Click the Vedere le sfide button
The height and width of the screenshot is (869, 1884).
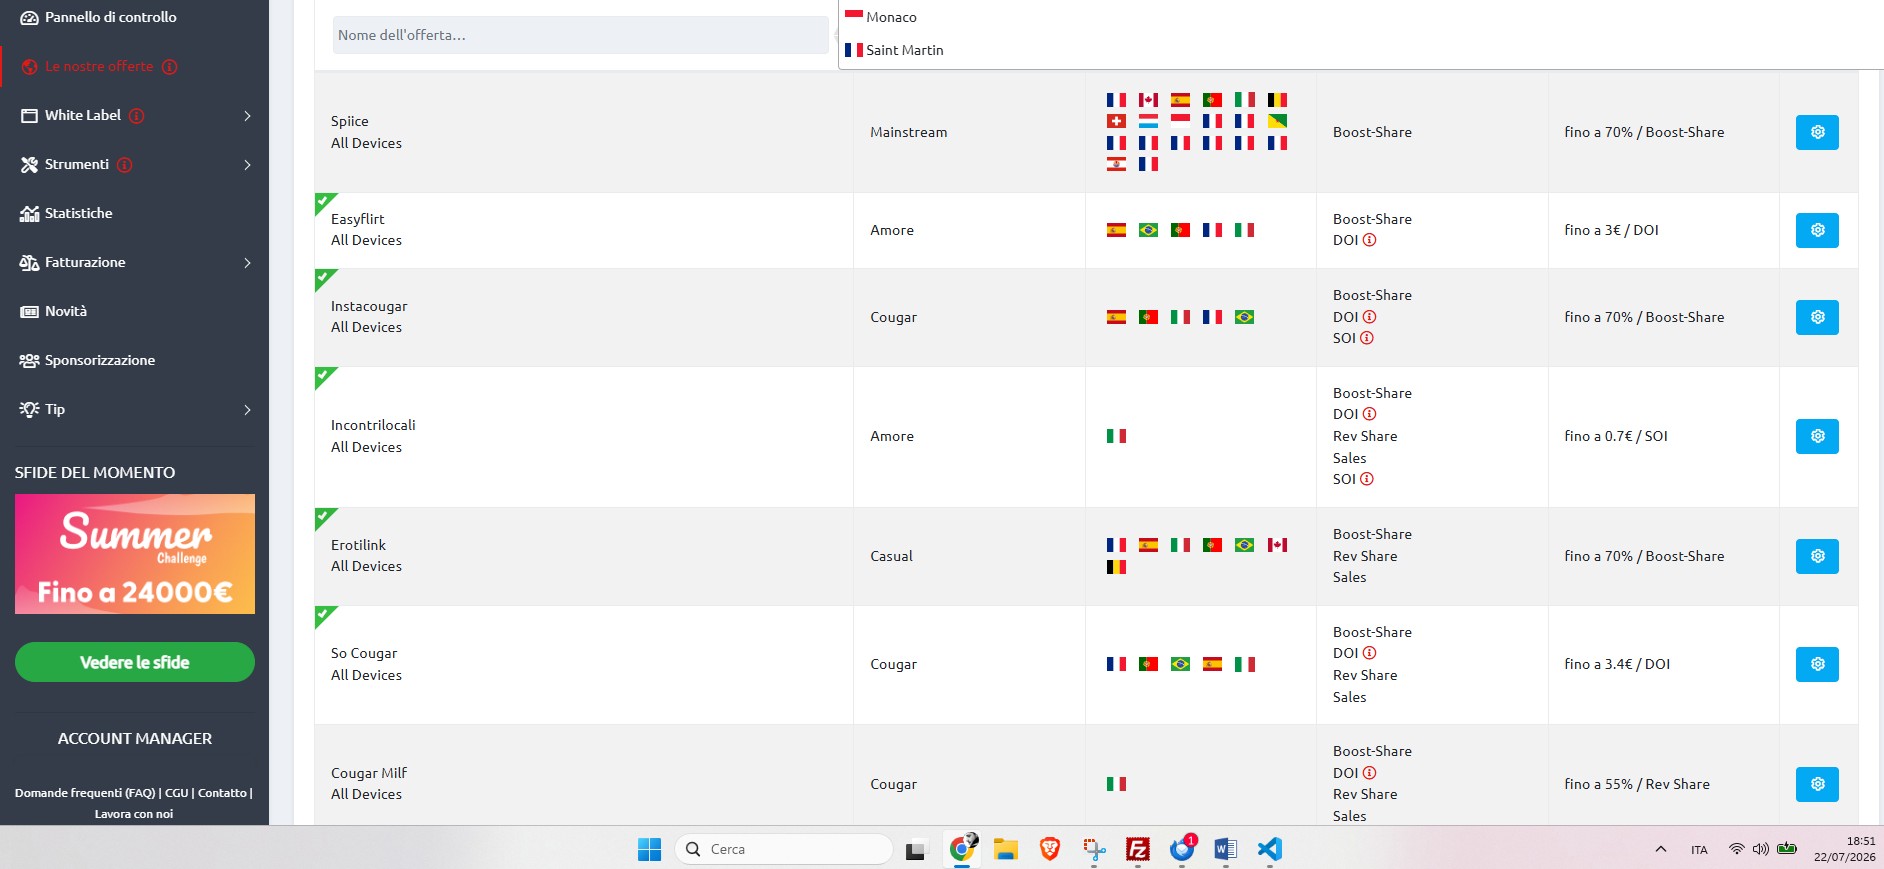135,662
